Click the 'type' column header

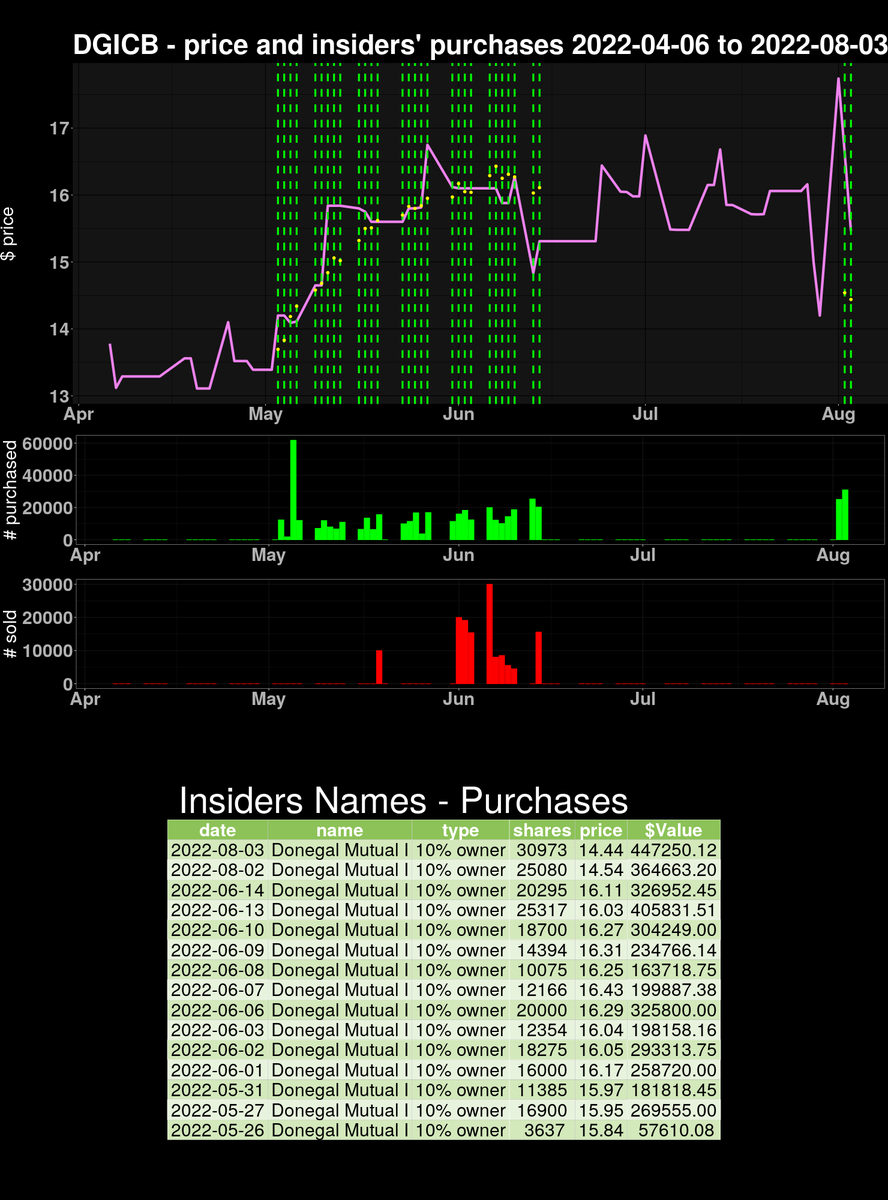click(x=460, y=830)
